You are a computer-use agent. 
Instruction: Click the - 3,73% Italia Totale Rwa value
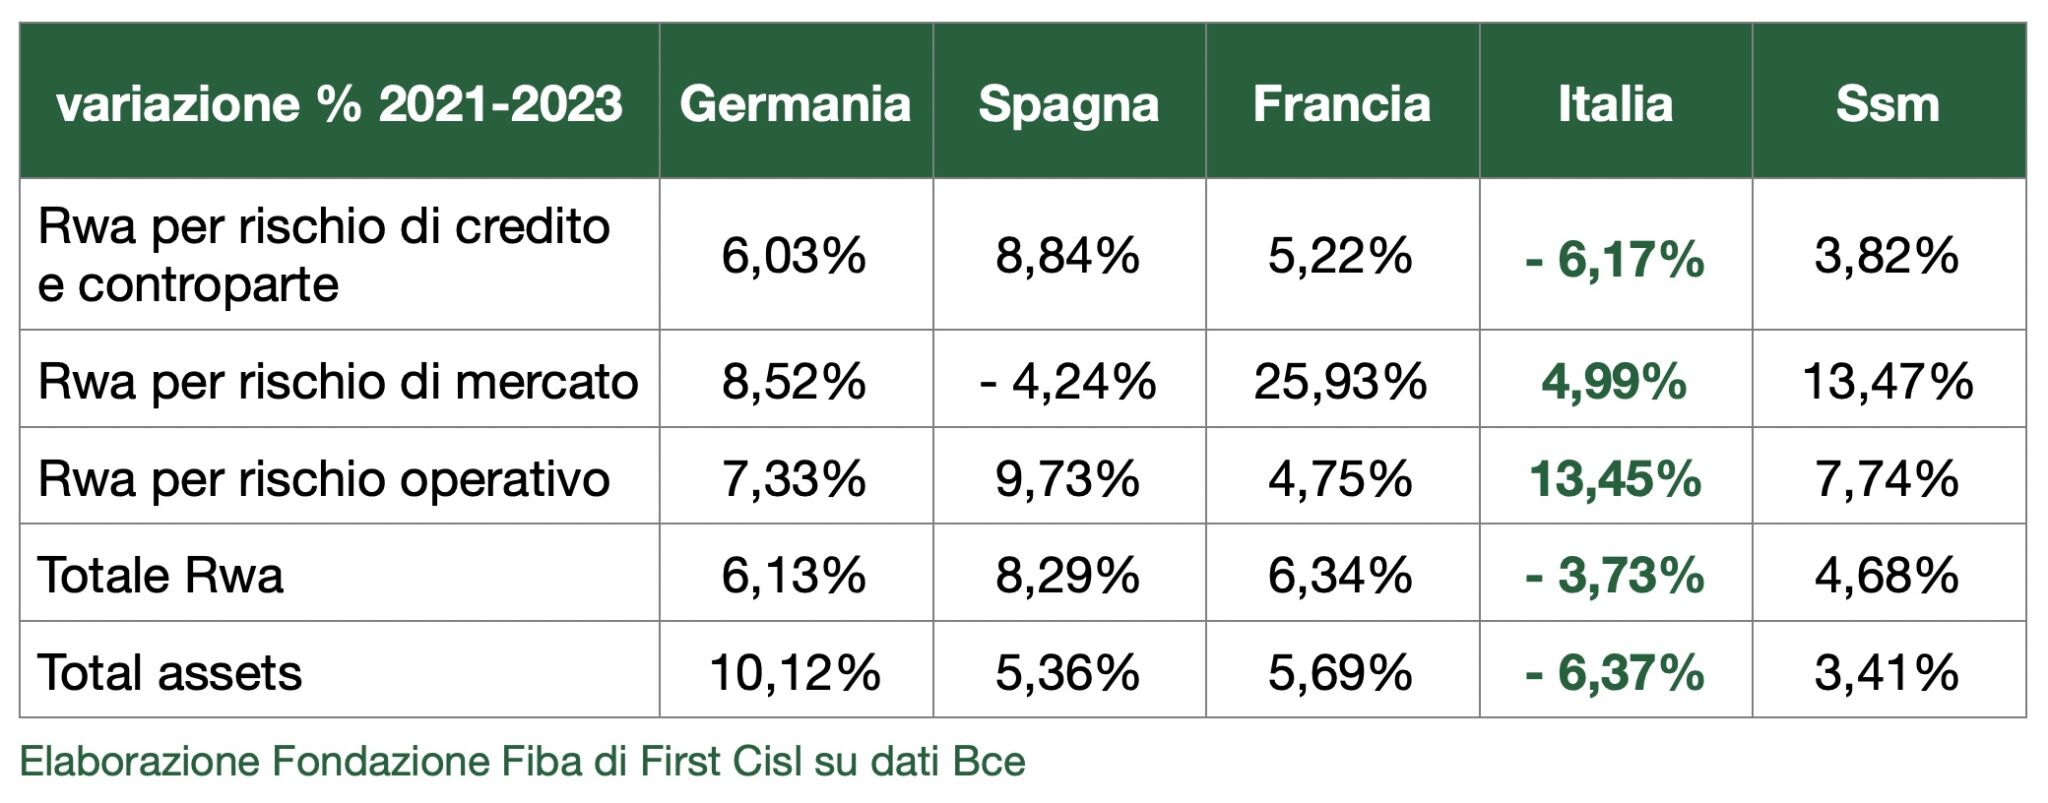pyautogui.click(x=1615, y=576)
